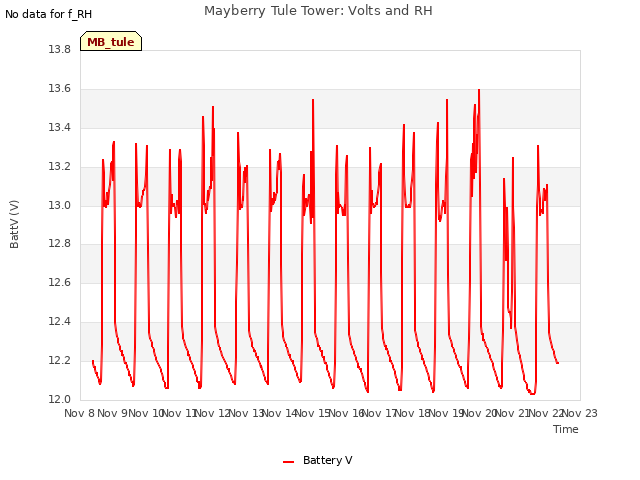Click the BattV (V) axis title
Screen dimensions: 640x480
(14, 224)
